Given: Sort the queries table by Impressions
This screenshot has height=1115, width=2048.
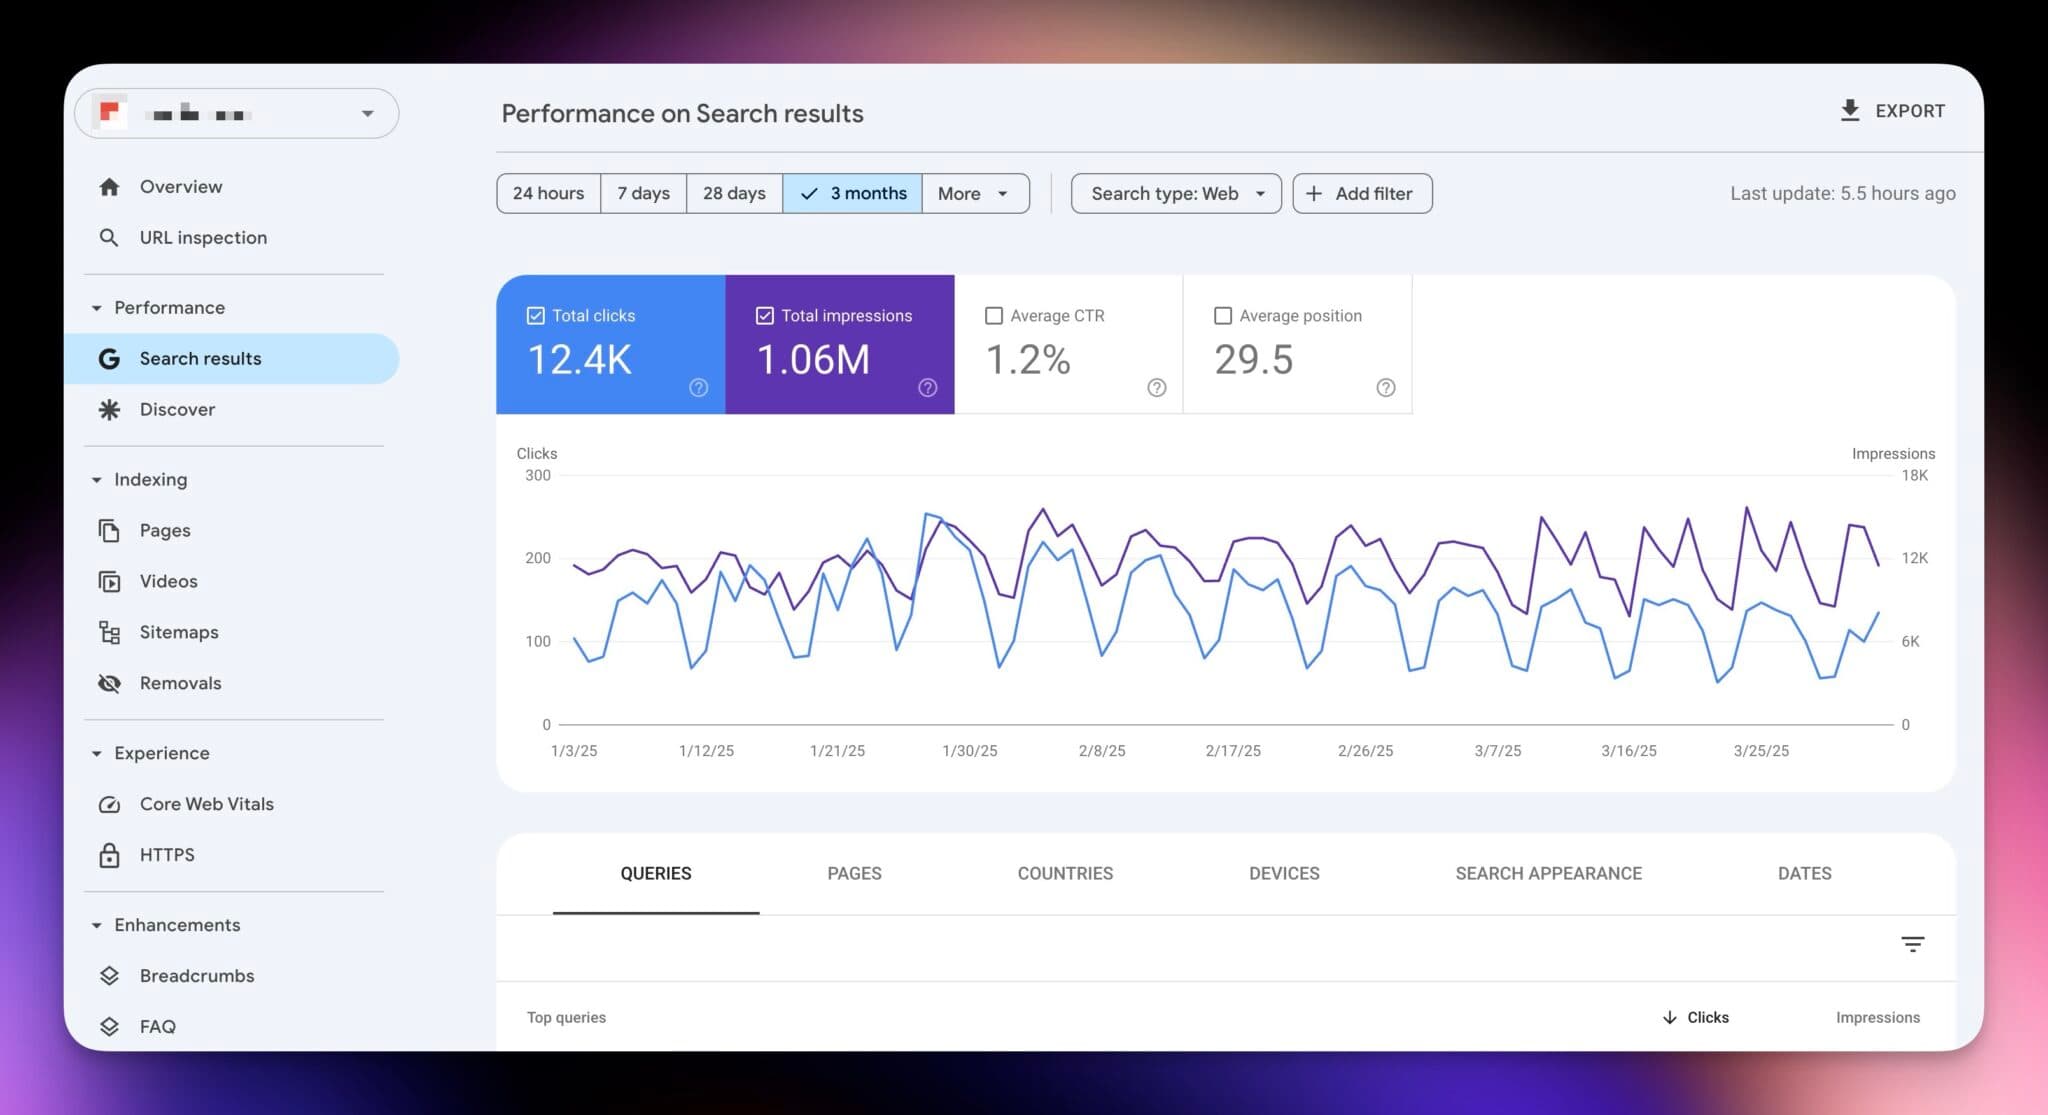Looking at the screenshot, I should tap(1877, 1017).
